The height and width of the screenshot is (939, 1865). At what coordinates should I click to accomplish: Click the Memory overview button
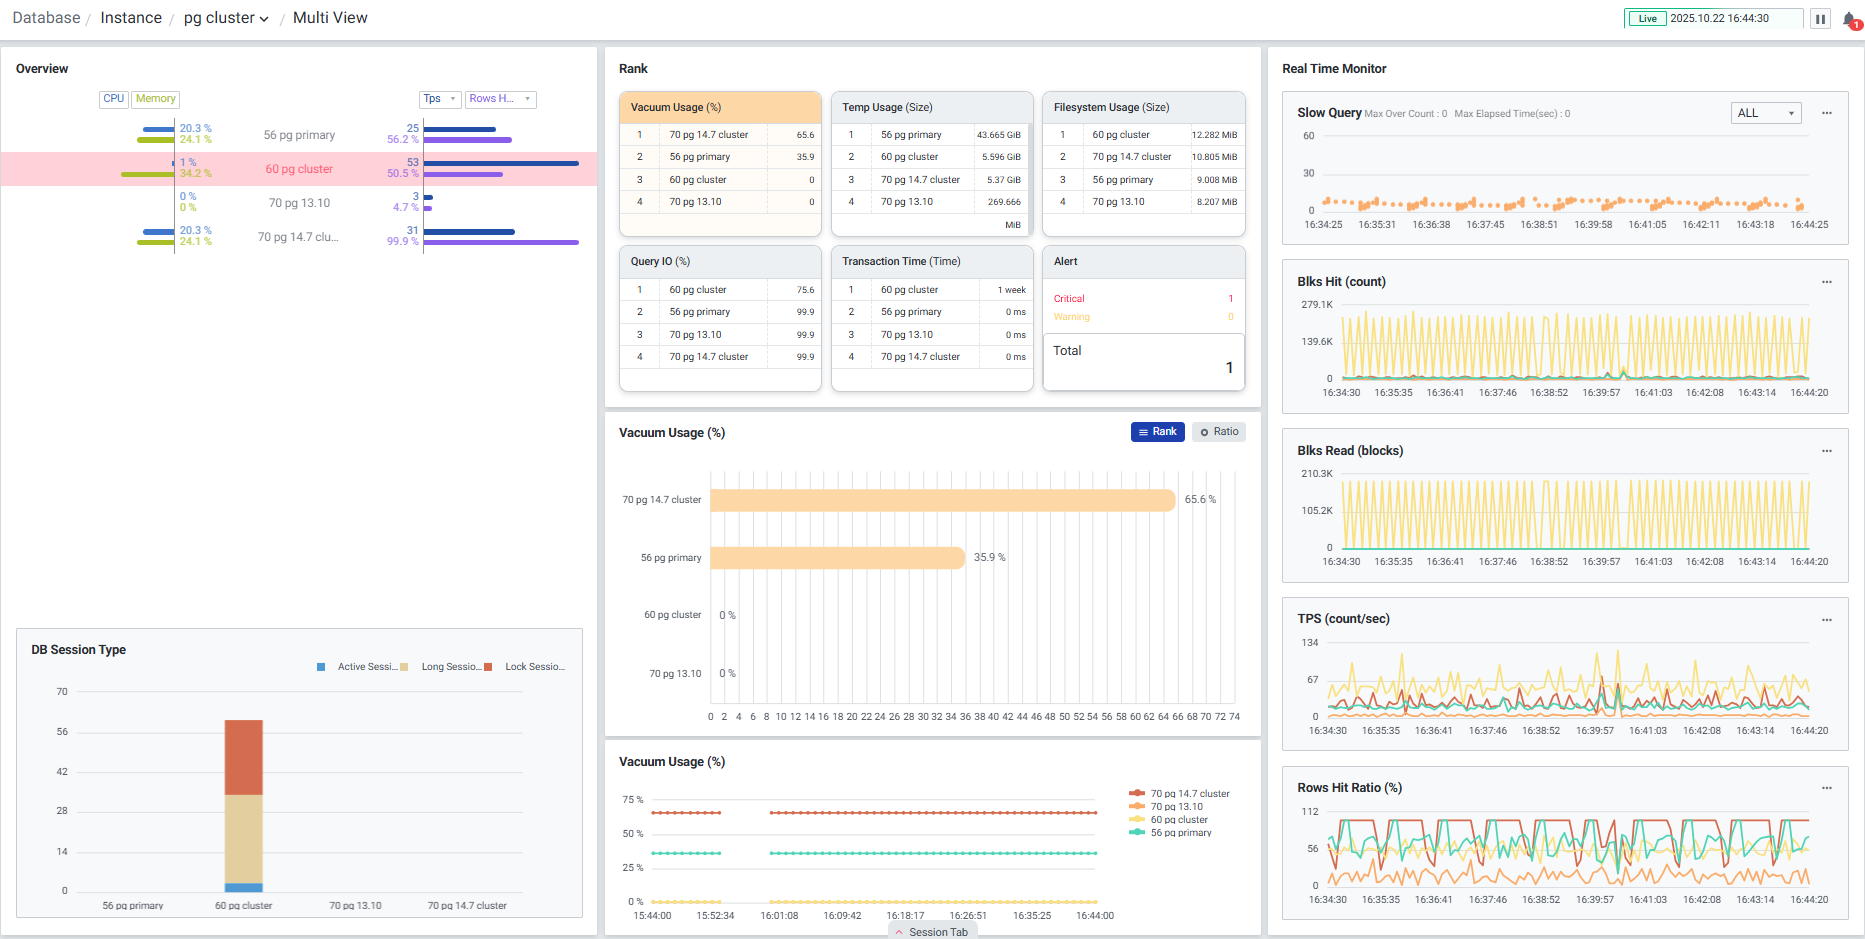point(155,99)
